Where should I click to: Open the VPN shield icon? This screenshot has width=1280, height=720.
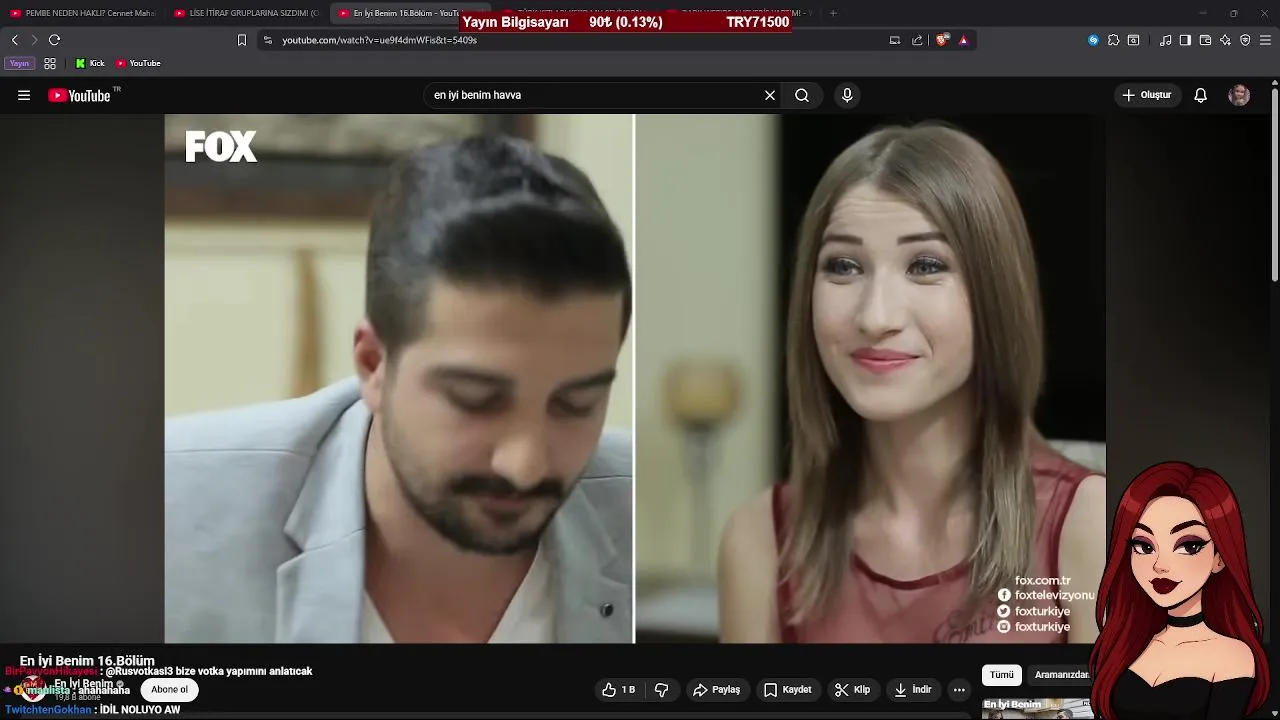1245,40
